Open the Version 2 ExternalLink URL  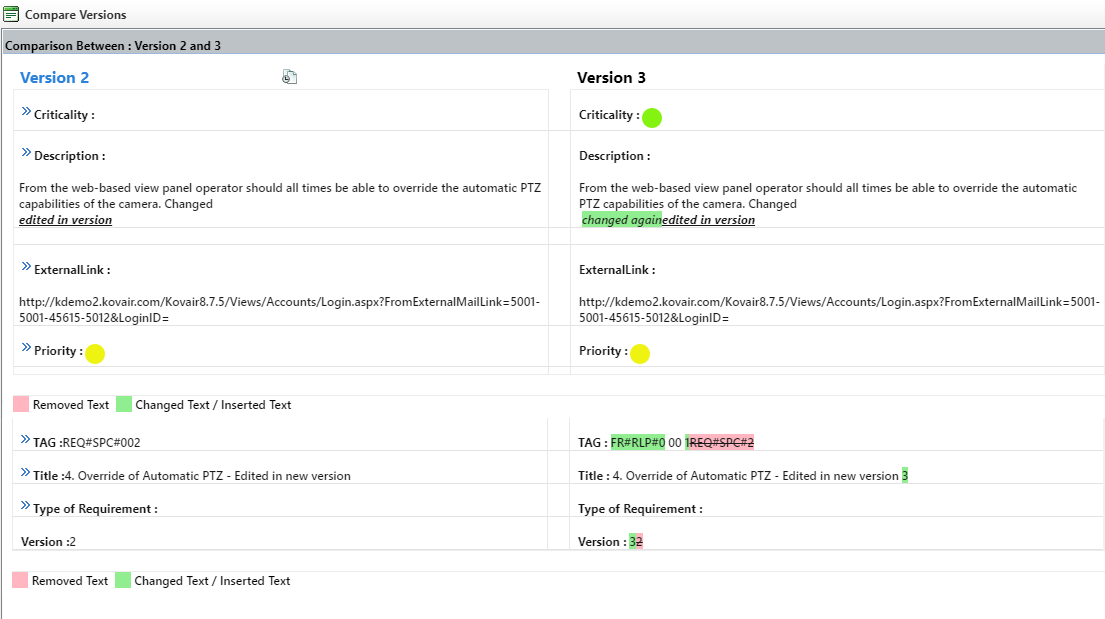[x=280, y=310]
